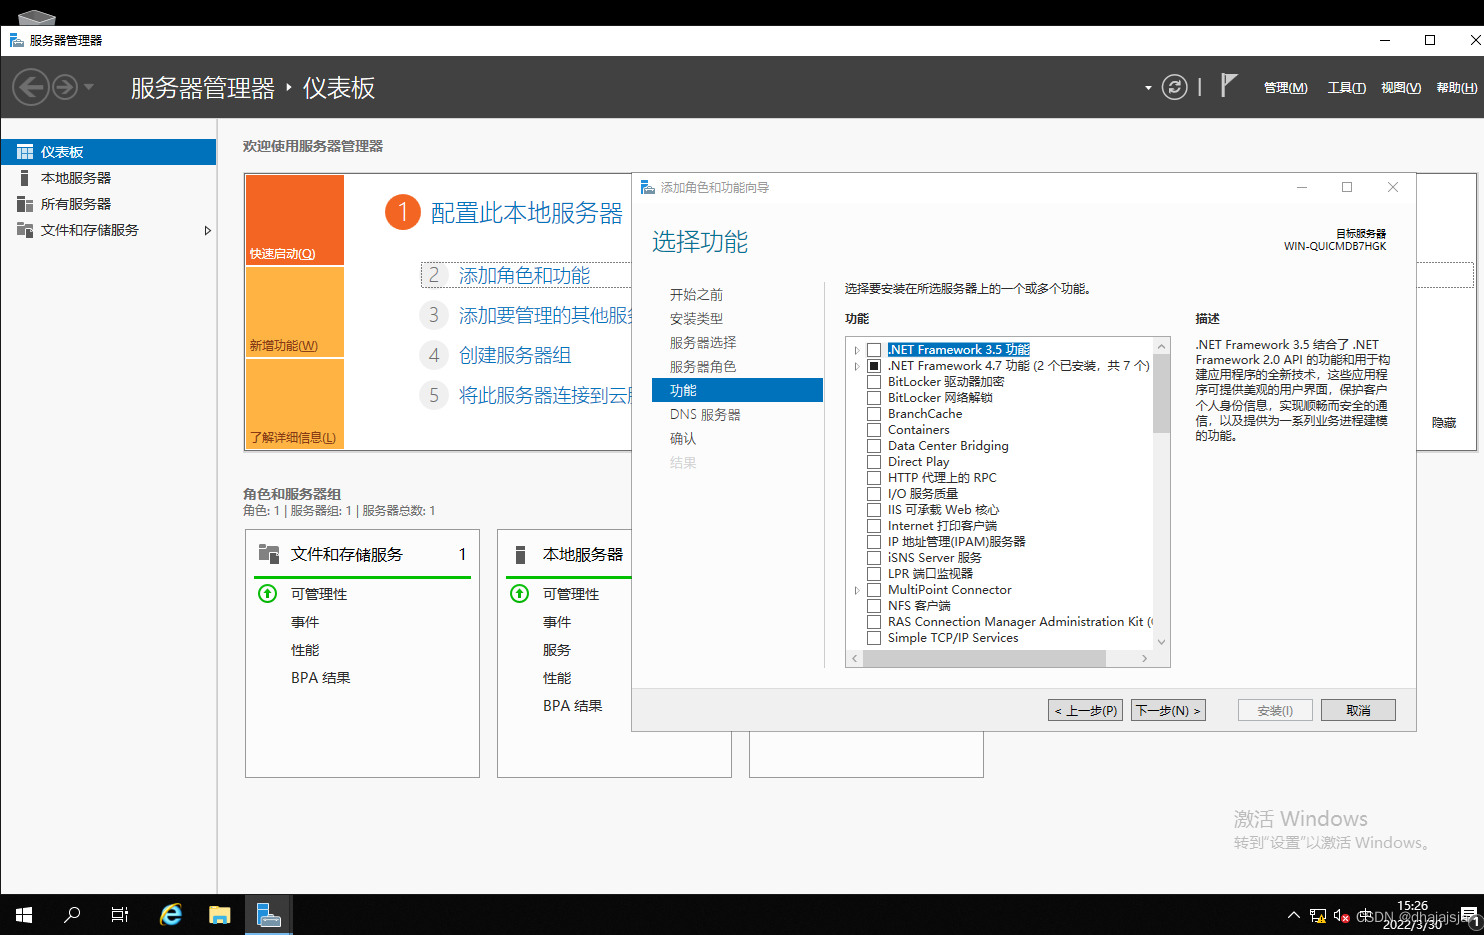Check the BranchCache checkbox
Viewport: 1484px width, 935px height.
click(x=874, y=414)
